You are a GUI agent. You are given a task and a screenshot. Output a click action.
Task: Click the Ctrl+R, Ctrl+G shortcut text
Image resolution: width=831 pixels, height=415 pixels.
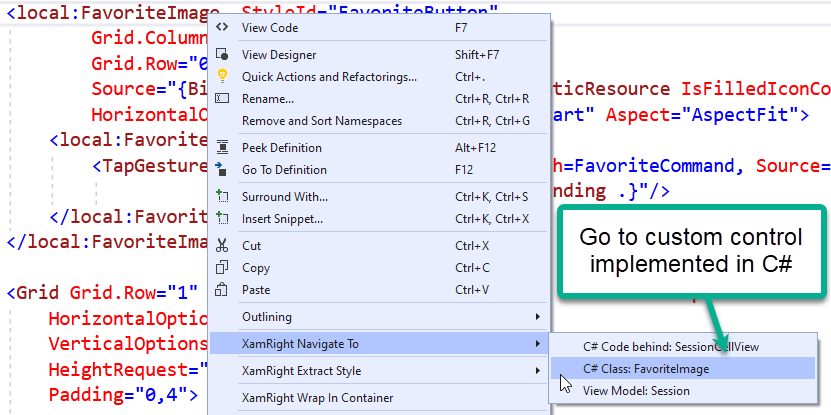tap(492, 121)
